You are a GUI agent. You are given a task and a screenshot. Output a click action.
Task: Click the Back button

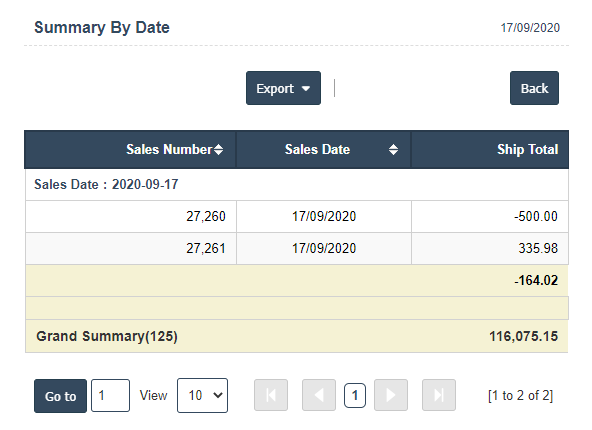pyautogui.click(x=534, y=88)
